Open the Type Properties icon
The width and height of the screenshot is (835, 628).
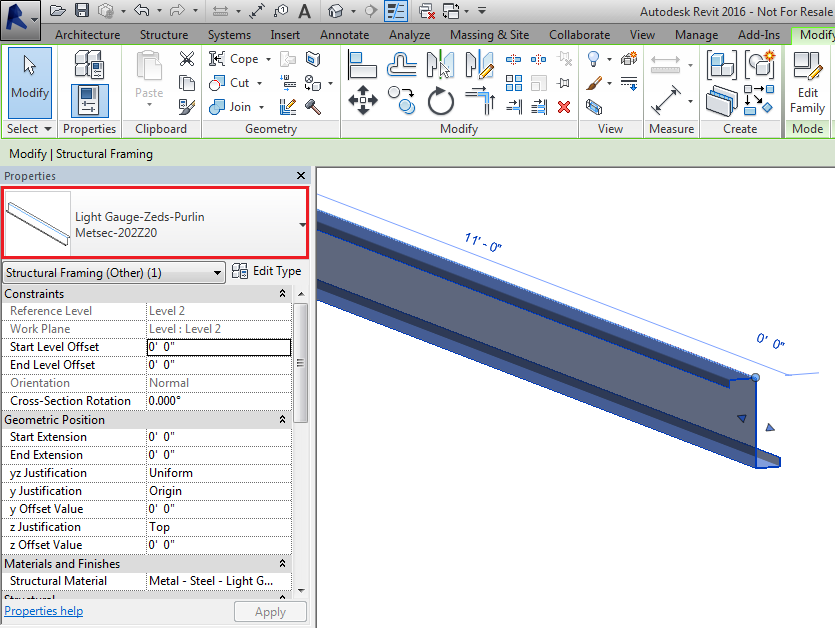[x=89, y=63]
